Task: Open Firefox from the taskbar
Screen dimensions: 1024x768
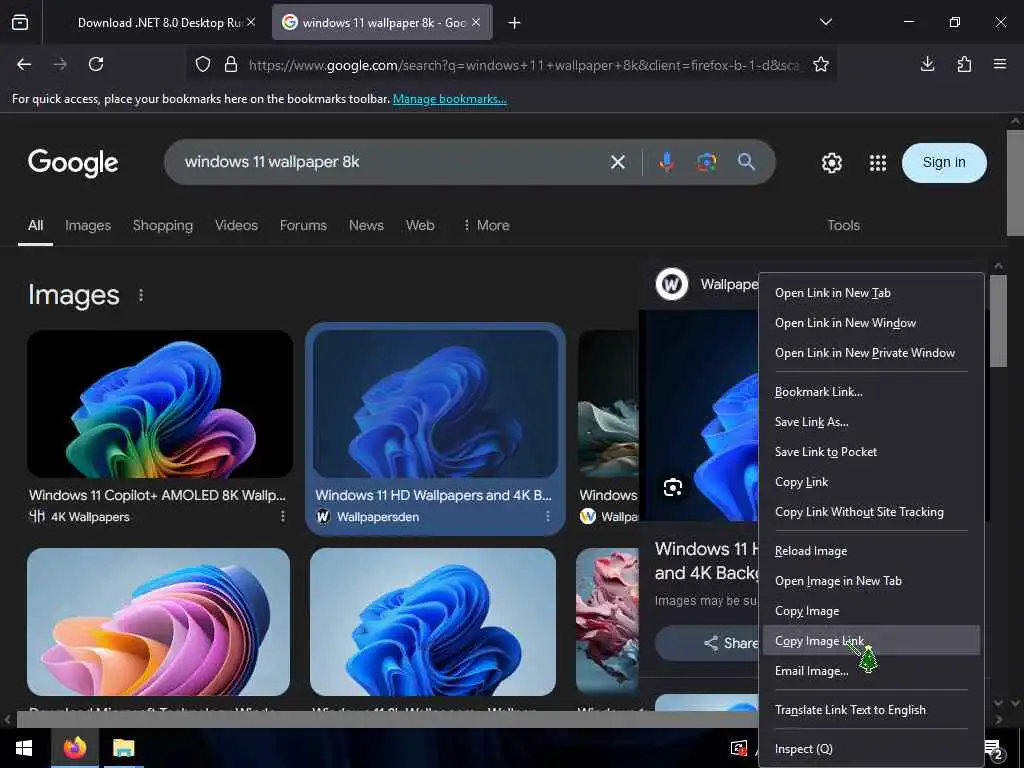Action: [74, 748]
